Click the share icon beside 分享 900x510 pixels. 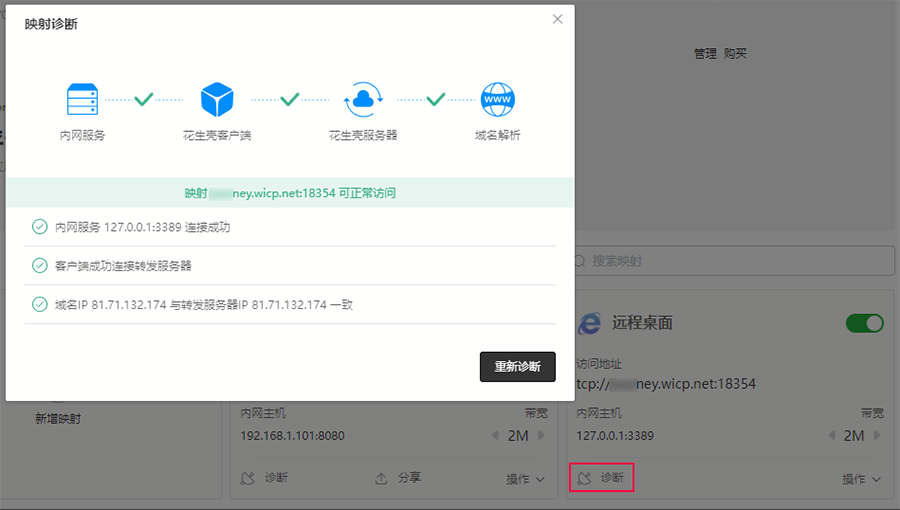(381, 478)
